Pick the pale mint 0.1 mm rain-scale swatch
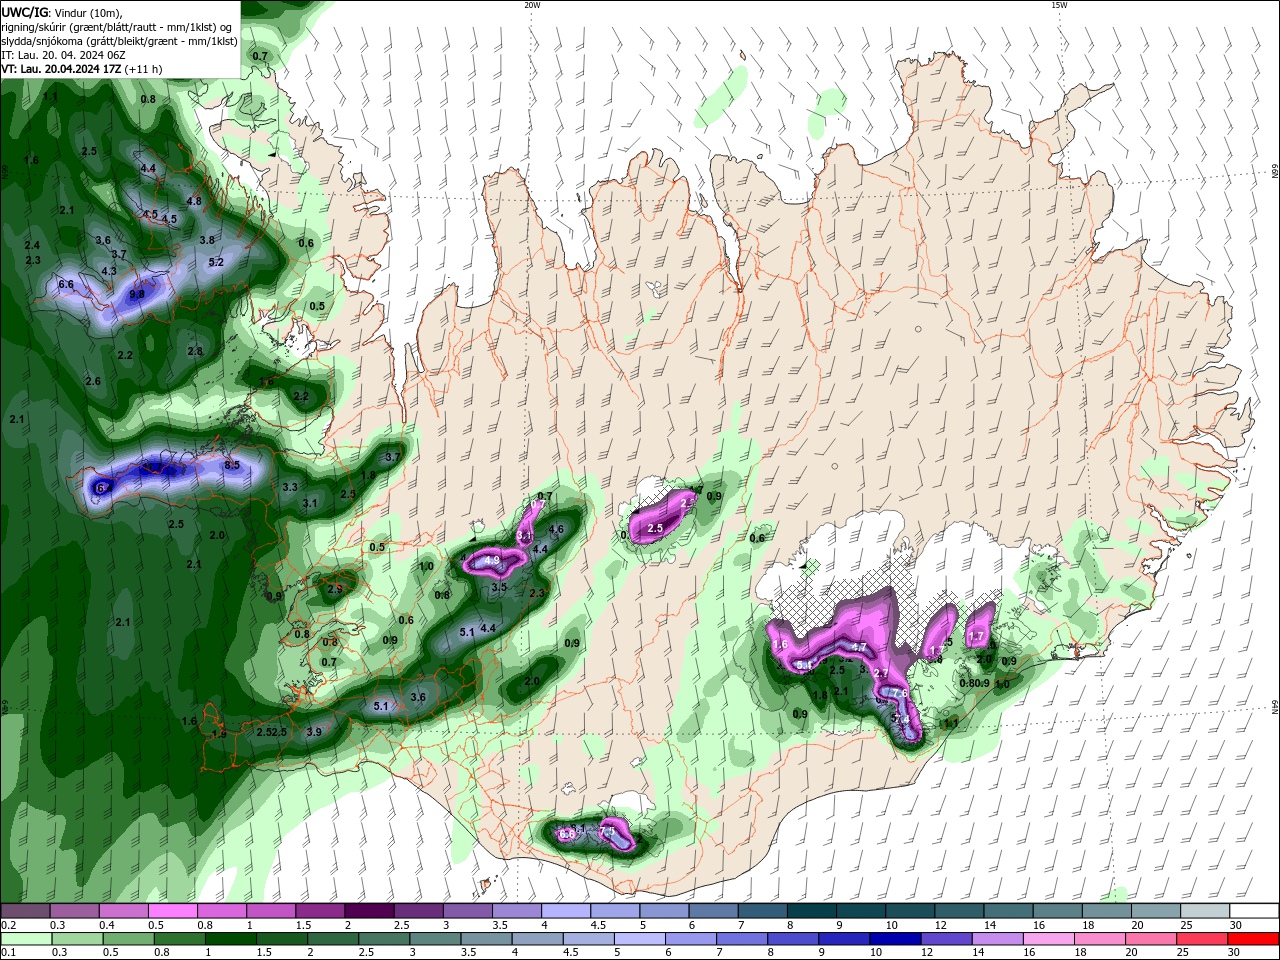 (25, 939)
